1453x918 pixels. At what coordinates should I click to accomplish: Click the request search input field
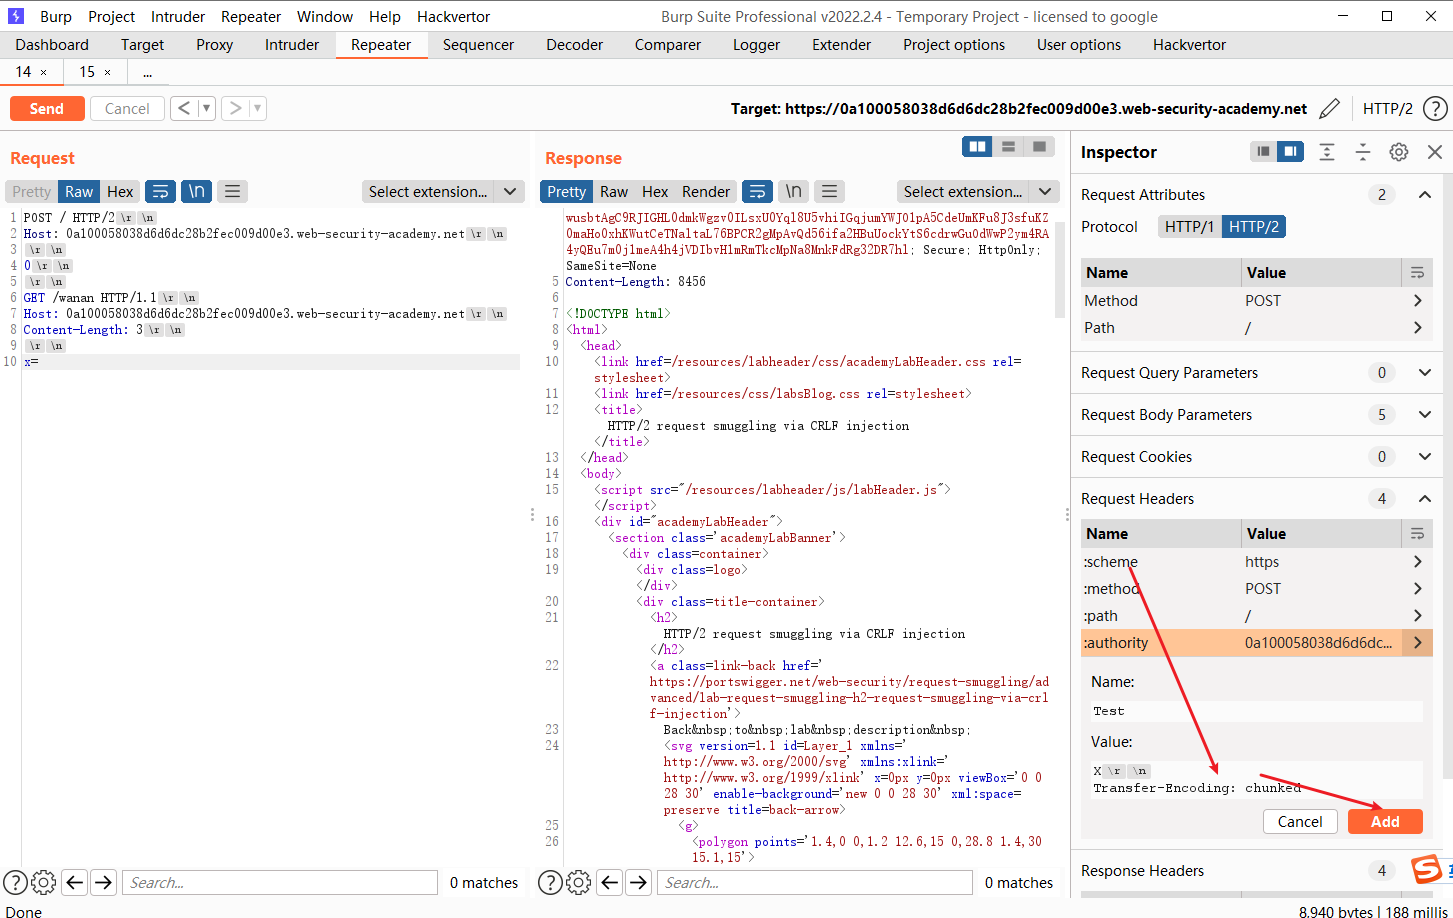280,882
